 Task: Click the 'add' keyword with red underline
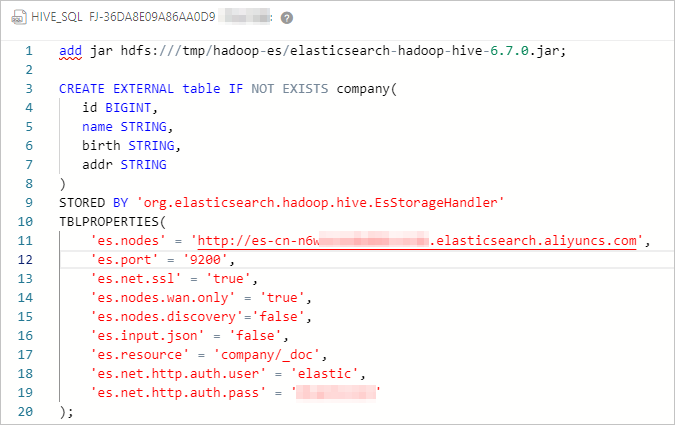(x=71, y=51)
